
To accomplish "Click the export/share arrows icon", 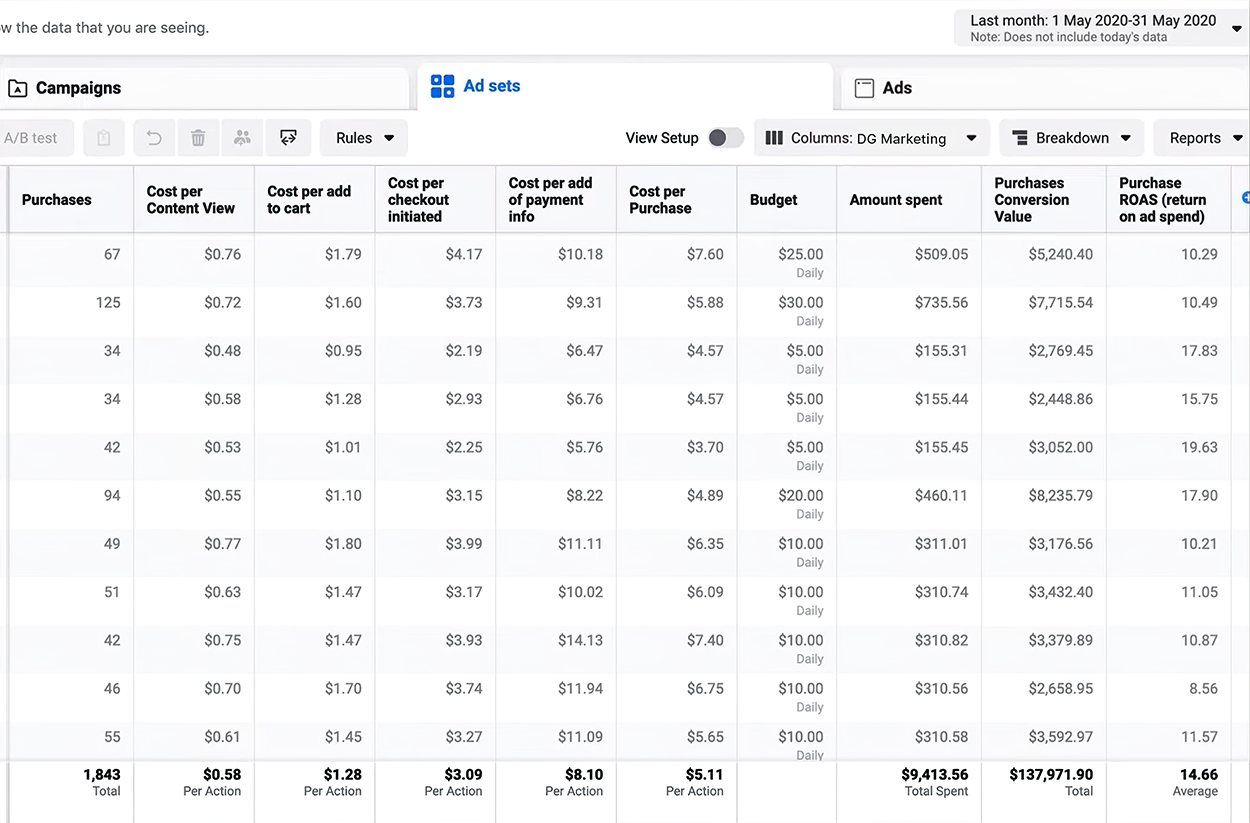I will tap(288, 138).
